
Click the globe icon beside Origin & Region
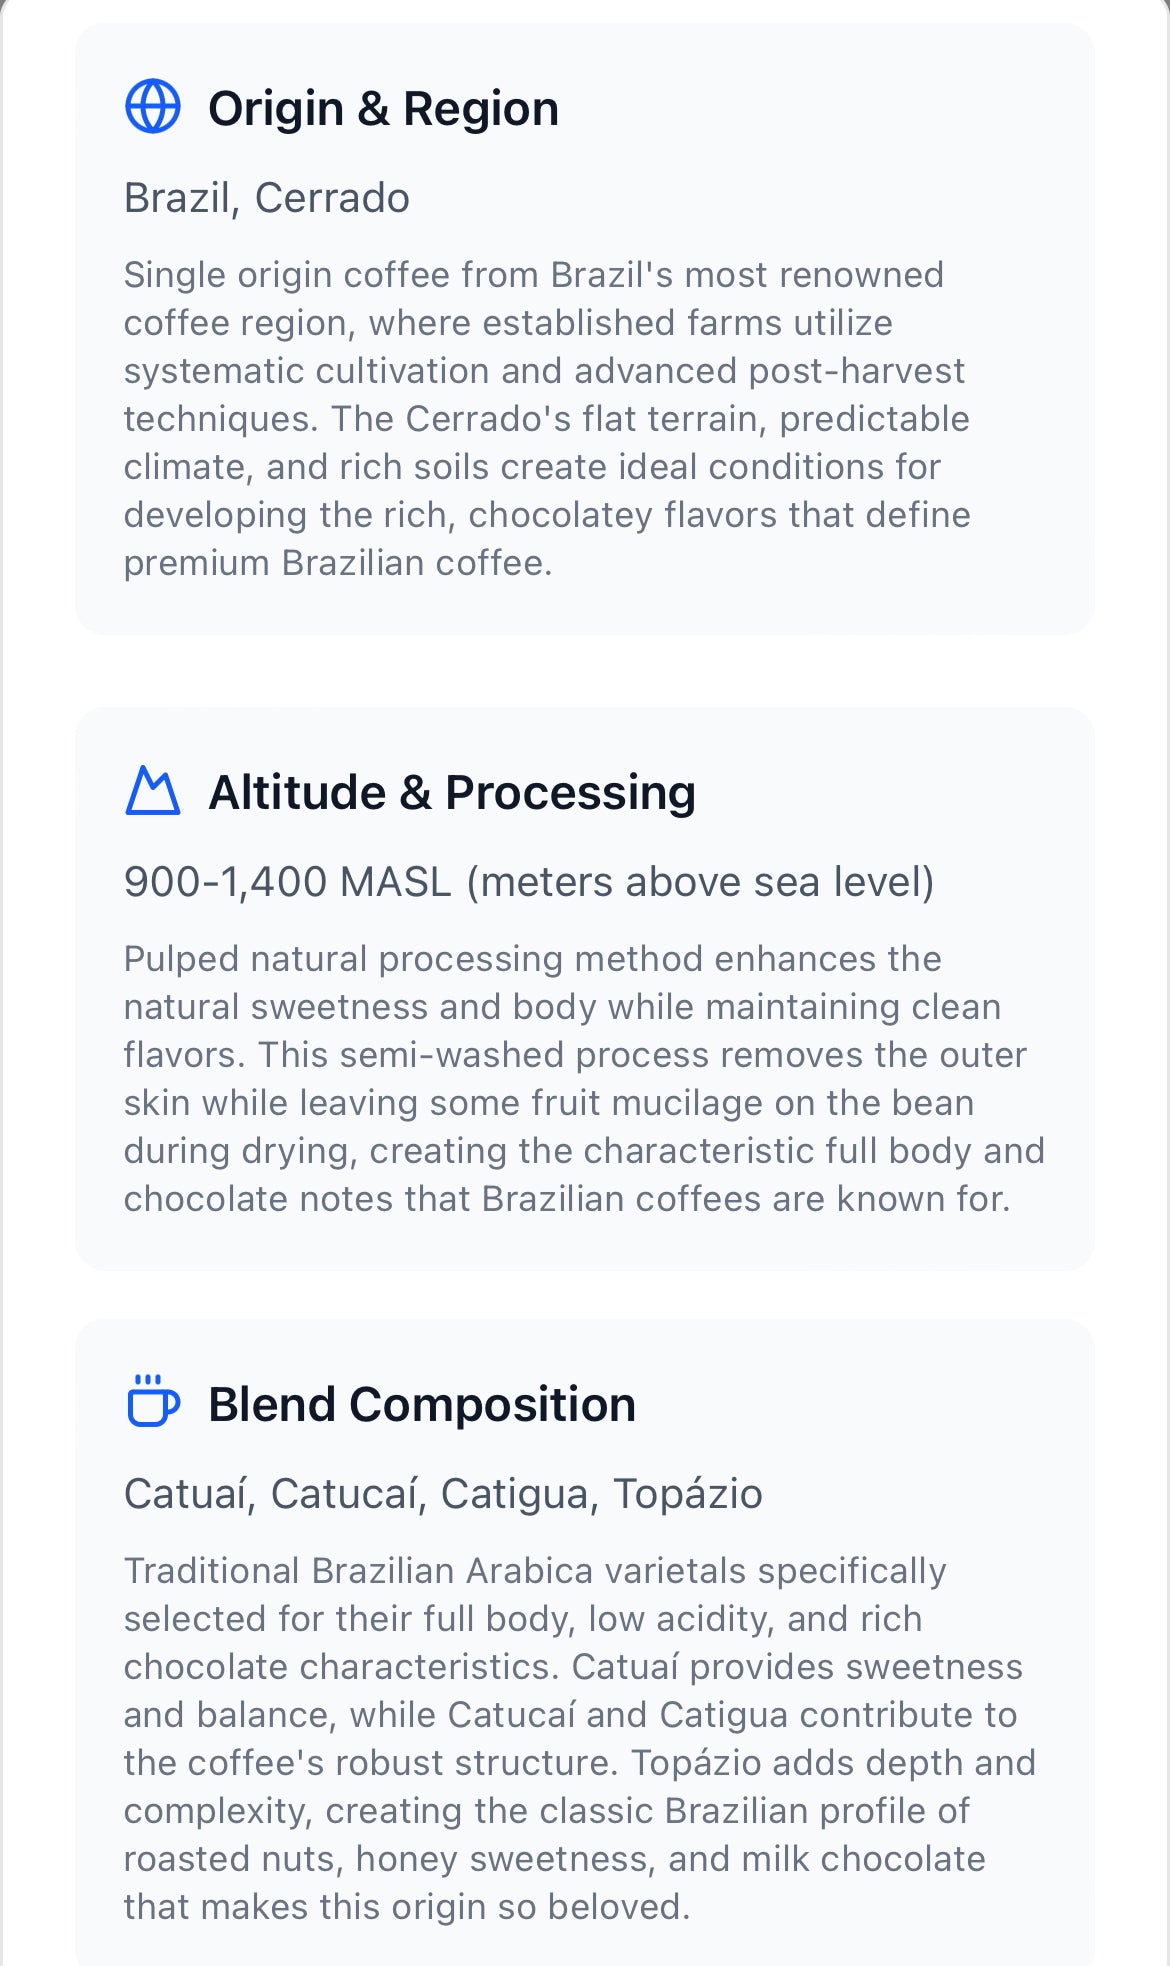pos(153,106)
